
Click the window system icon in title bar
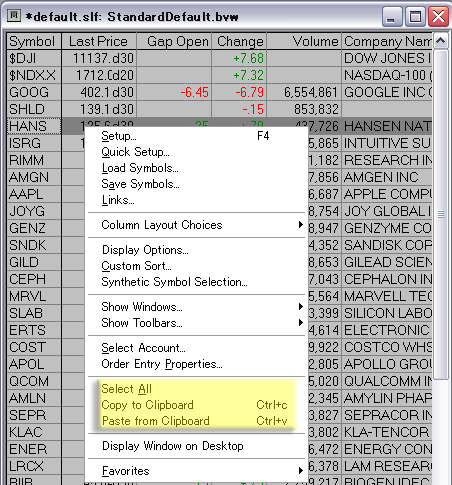tap(14, 15)
